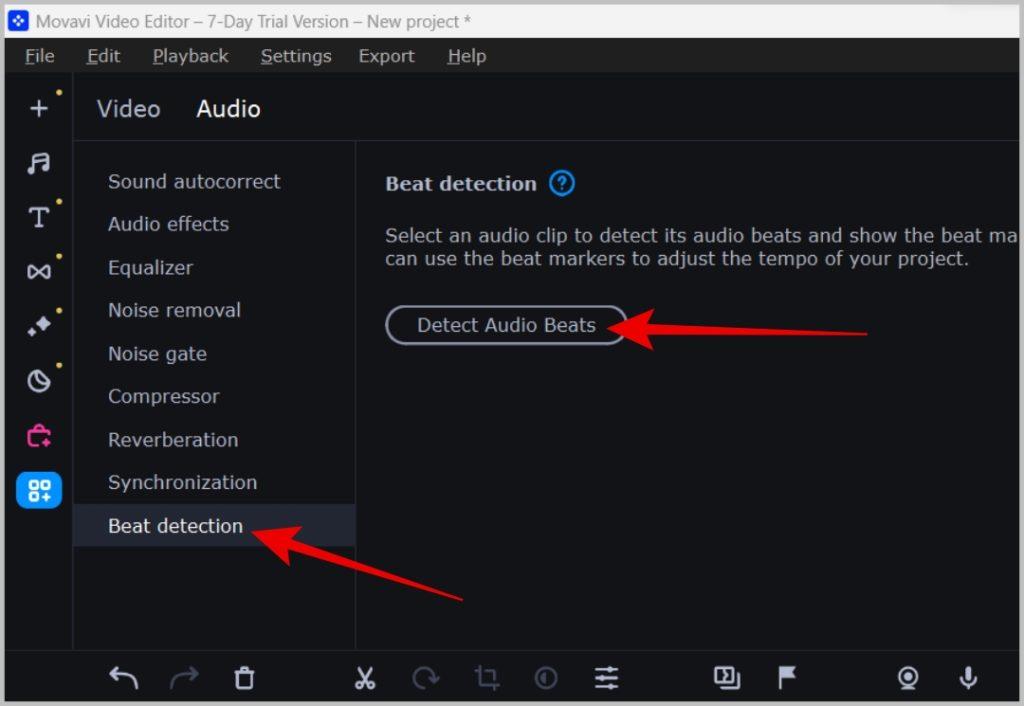Click the Undo arrow
The height and width of the screenshot is (706, 1024).
point(123,678)
